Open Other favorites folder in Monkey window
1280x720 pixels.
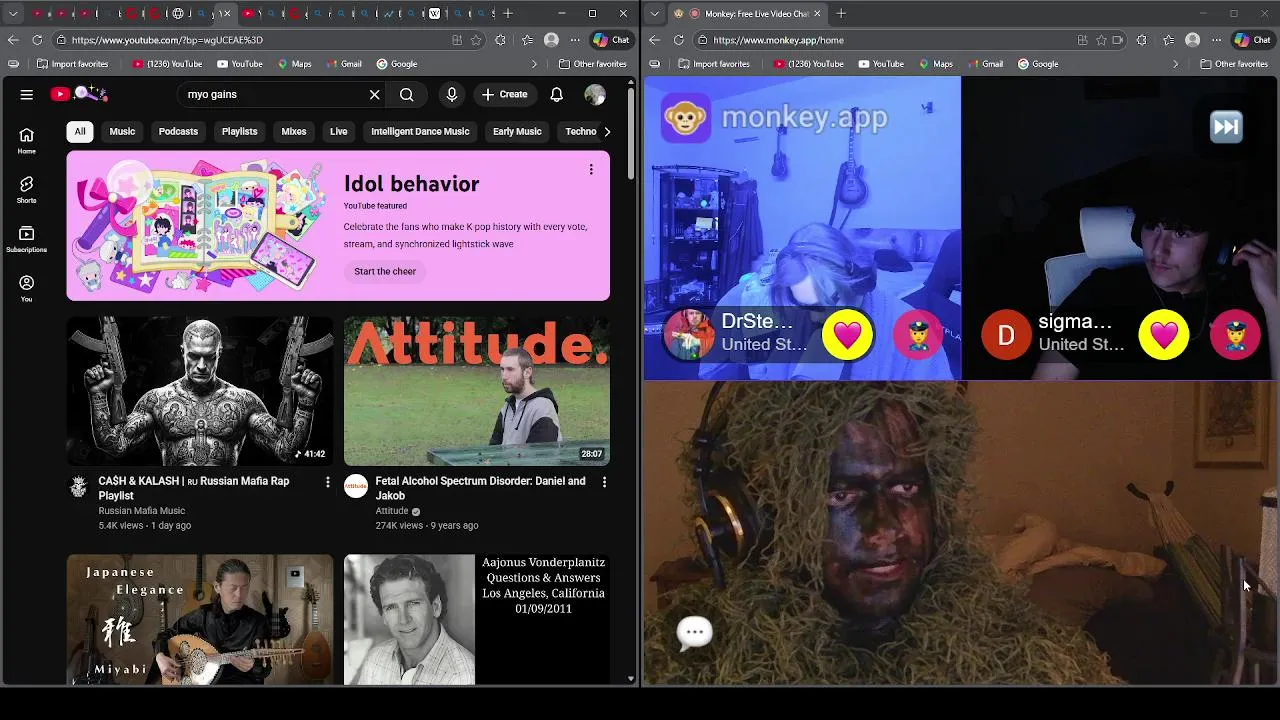[x=1234, y=64]
